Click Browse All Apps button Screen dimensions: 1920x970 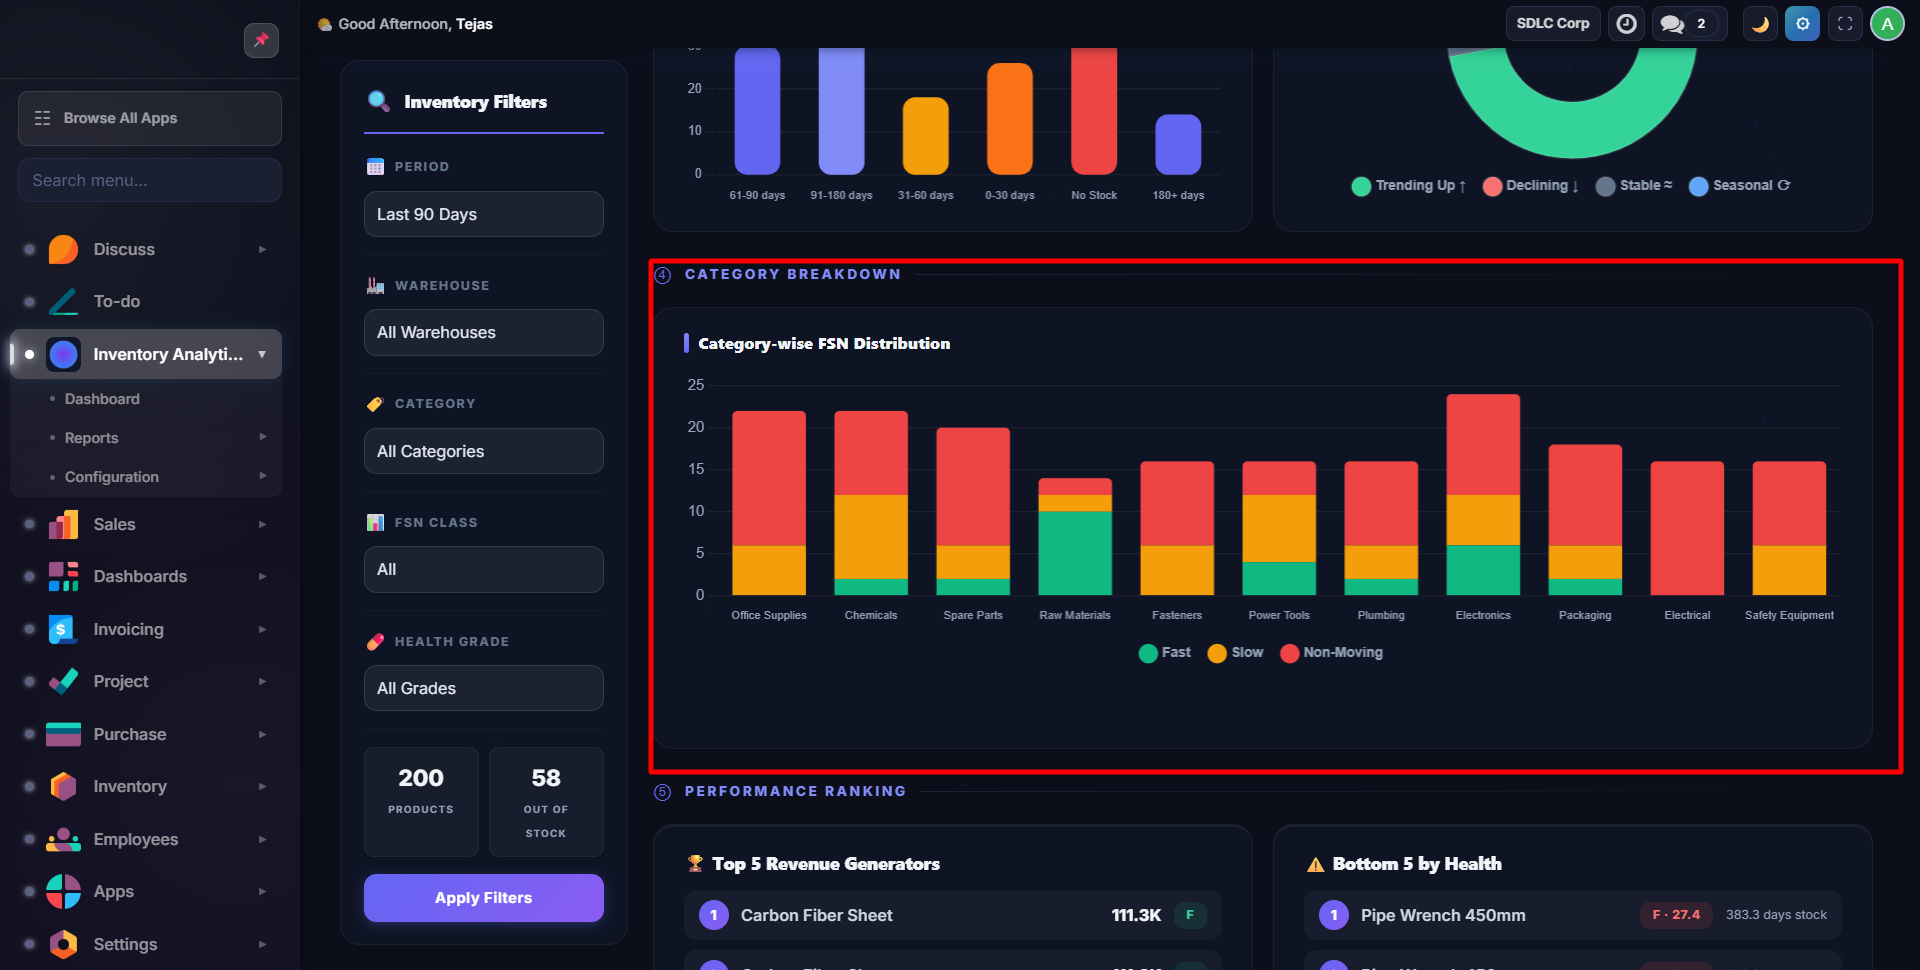point(150,118)
